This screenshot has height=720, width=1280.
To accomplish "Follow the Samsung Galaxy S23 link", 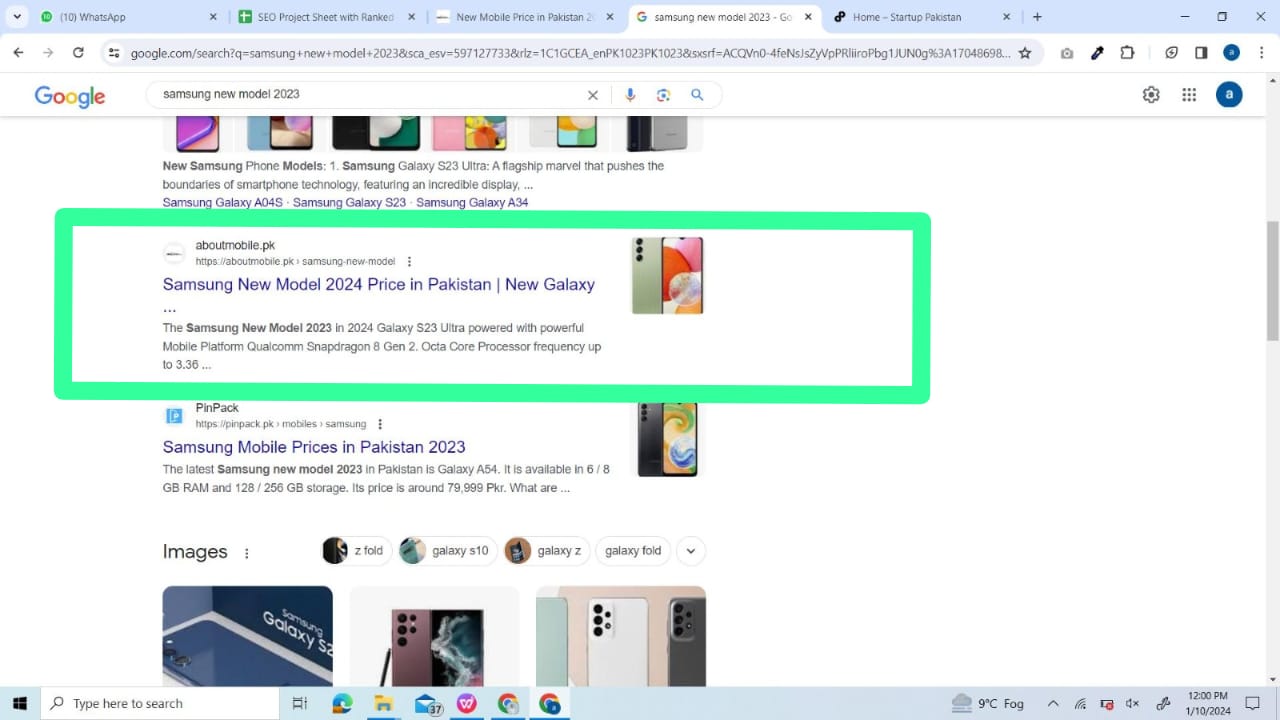I will pos(349,202).
